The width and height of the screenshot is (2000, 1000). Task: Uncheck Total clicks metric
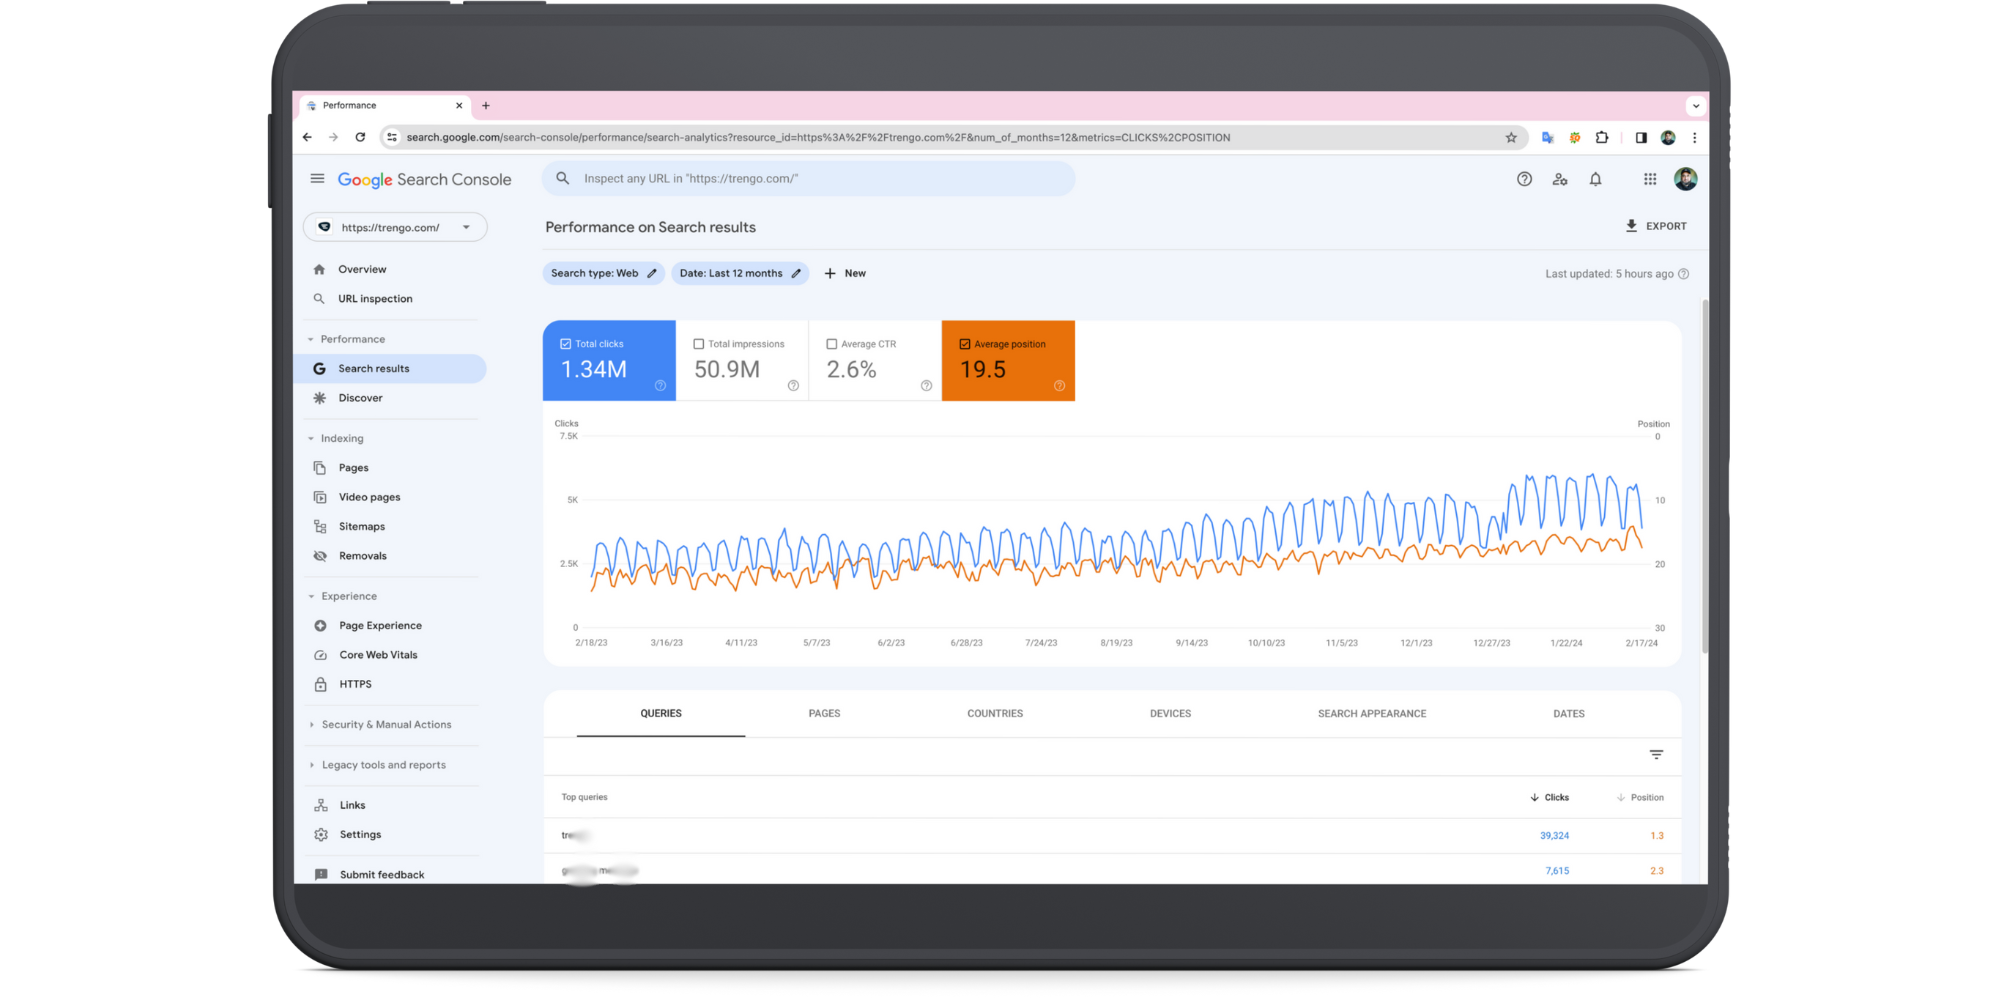click(566, 344)
